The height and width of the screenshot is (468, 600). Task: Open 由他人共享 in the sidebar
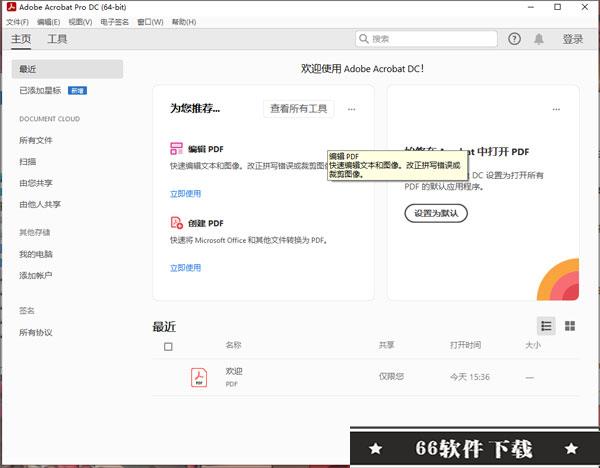[x=40, y=205]
